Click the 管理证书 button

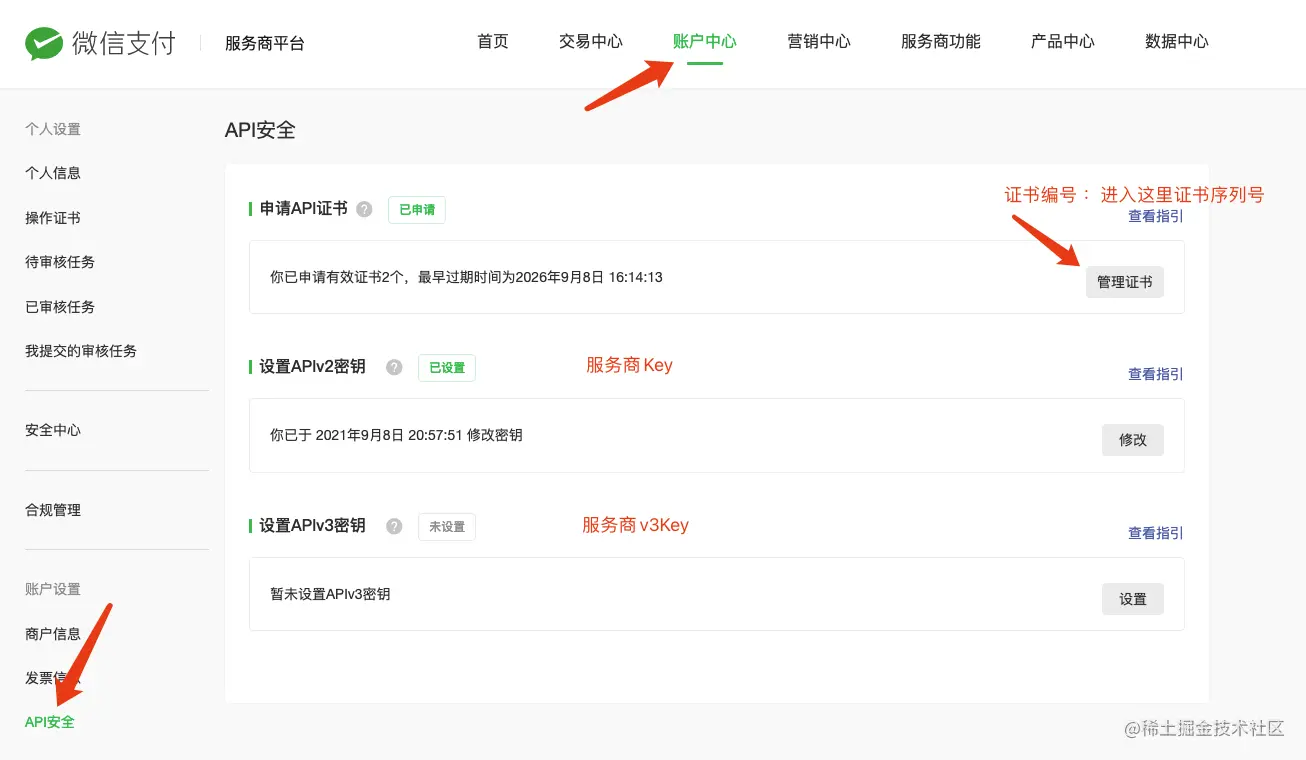pyautogui.click(x=1125, y=282)
